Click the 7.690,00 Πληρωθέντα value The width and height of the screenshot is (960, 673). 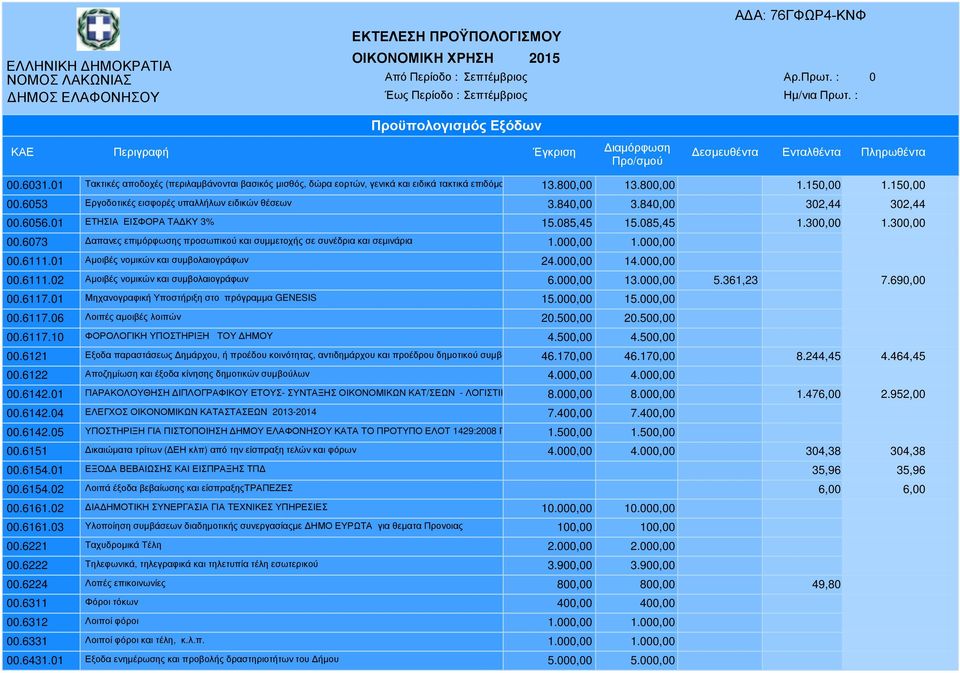coord(903,280)
